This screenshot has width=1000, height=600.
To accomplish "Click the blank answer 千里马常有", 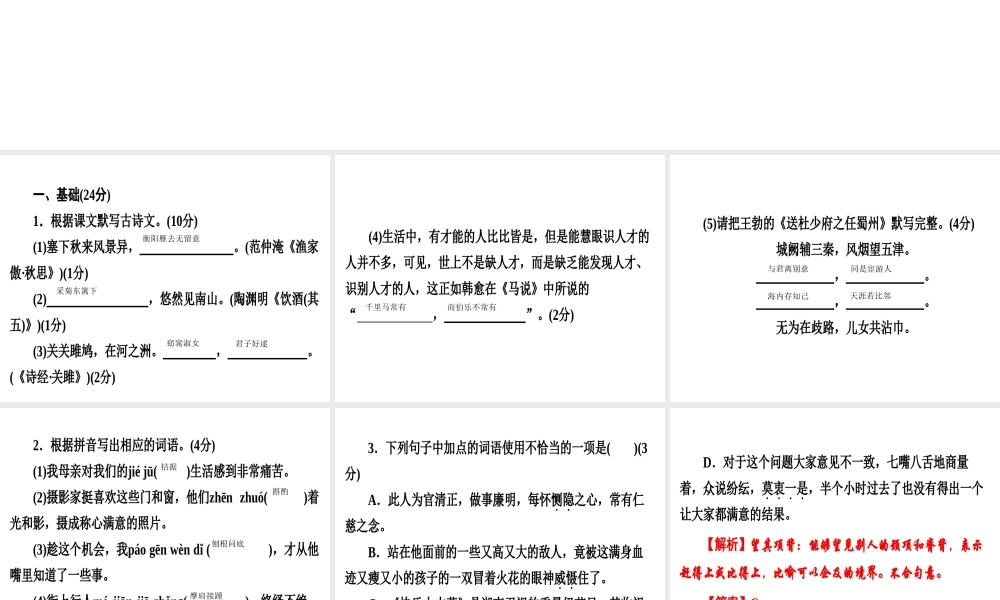I will 386,307.
